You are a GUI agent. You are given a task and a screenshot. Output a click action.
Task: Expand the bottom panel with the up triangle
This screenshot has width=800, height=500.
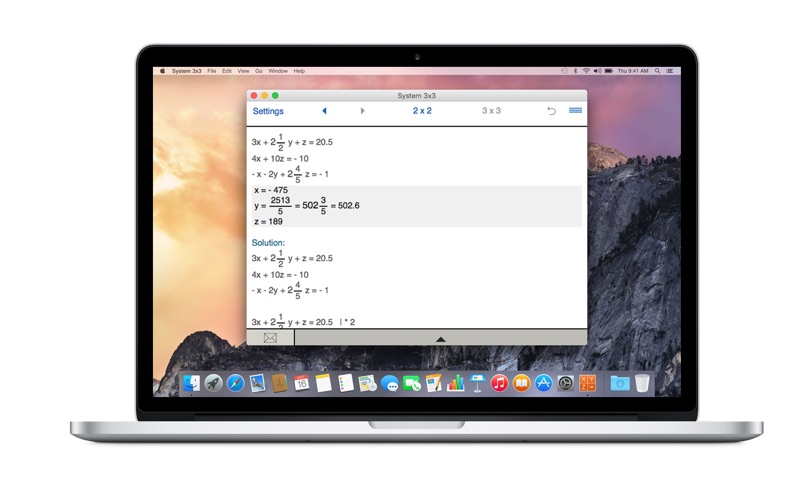pos(441,339)
